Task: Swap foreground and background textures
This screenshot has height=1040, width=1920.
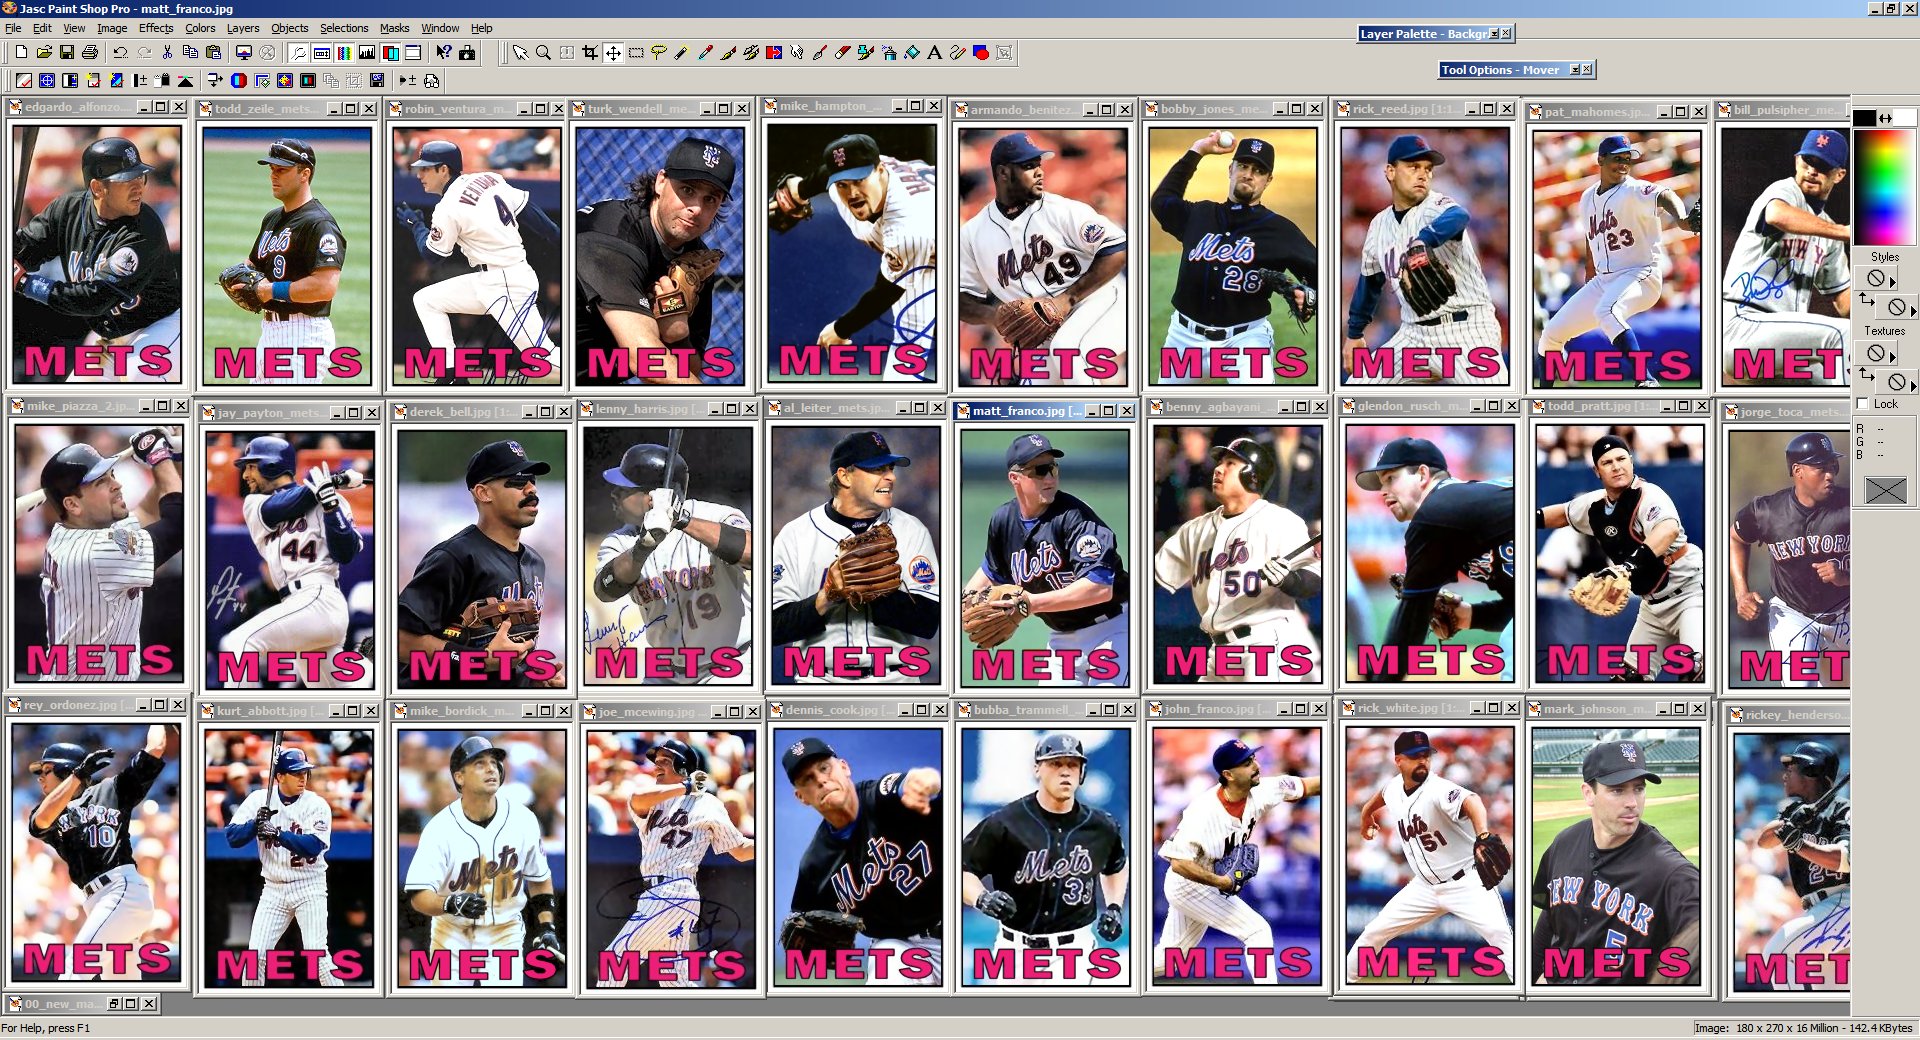Action: [x=1866, y=374]
